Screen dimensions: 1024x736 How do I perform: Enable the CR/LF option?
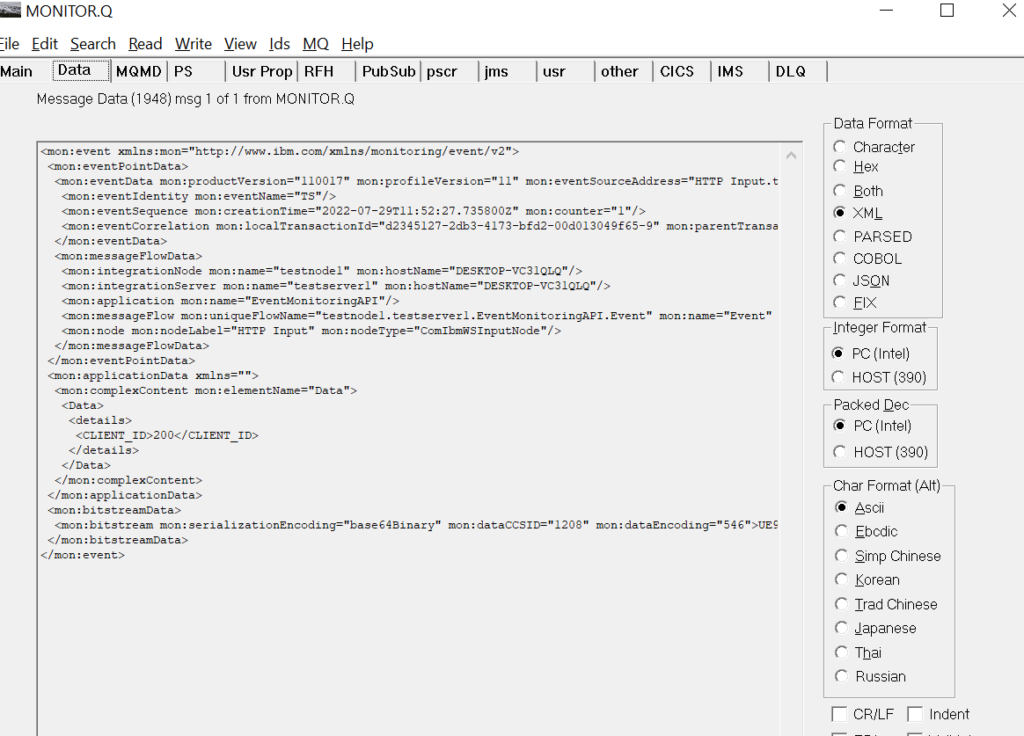click(x=841, y=713)
